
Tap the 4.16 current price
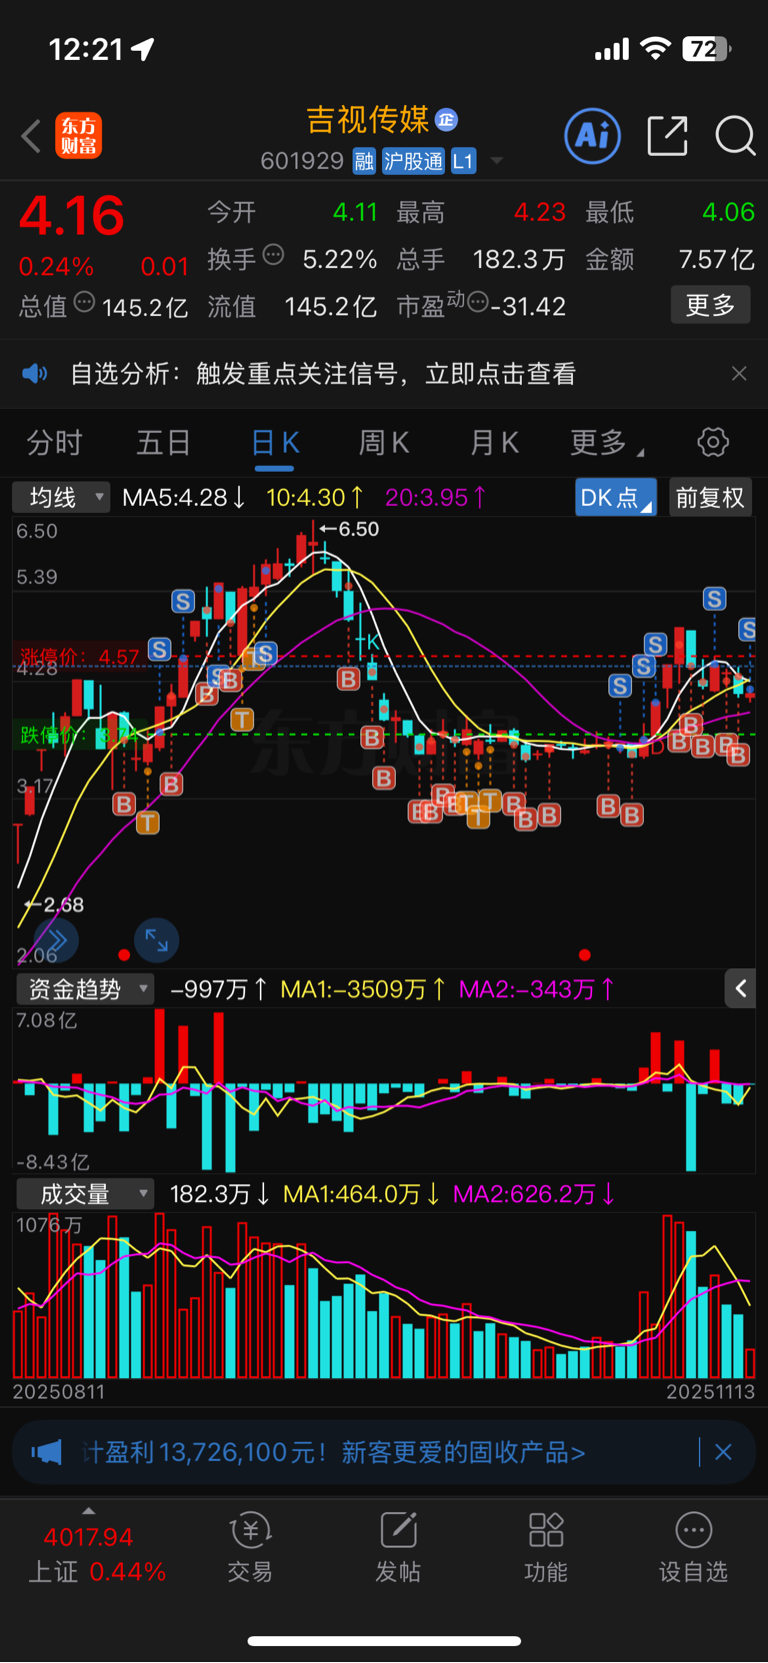click(72, 216)
